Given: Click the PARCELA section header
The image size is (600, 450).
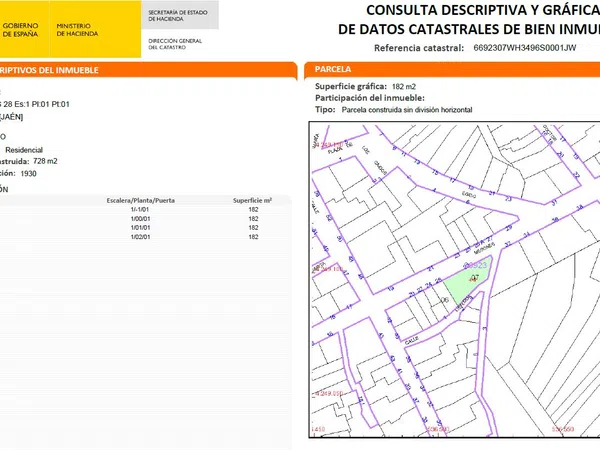Looking at the screenshot, I should pyautogui.click(x=333, y=69).
